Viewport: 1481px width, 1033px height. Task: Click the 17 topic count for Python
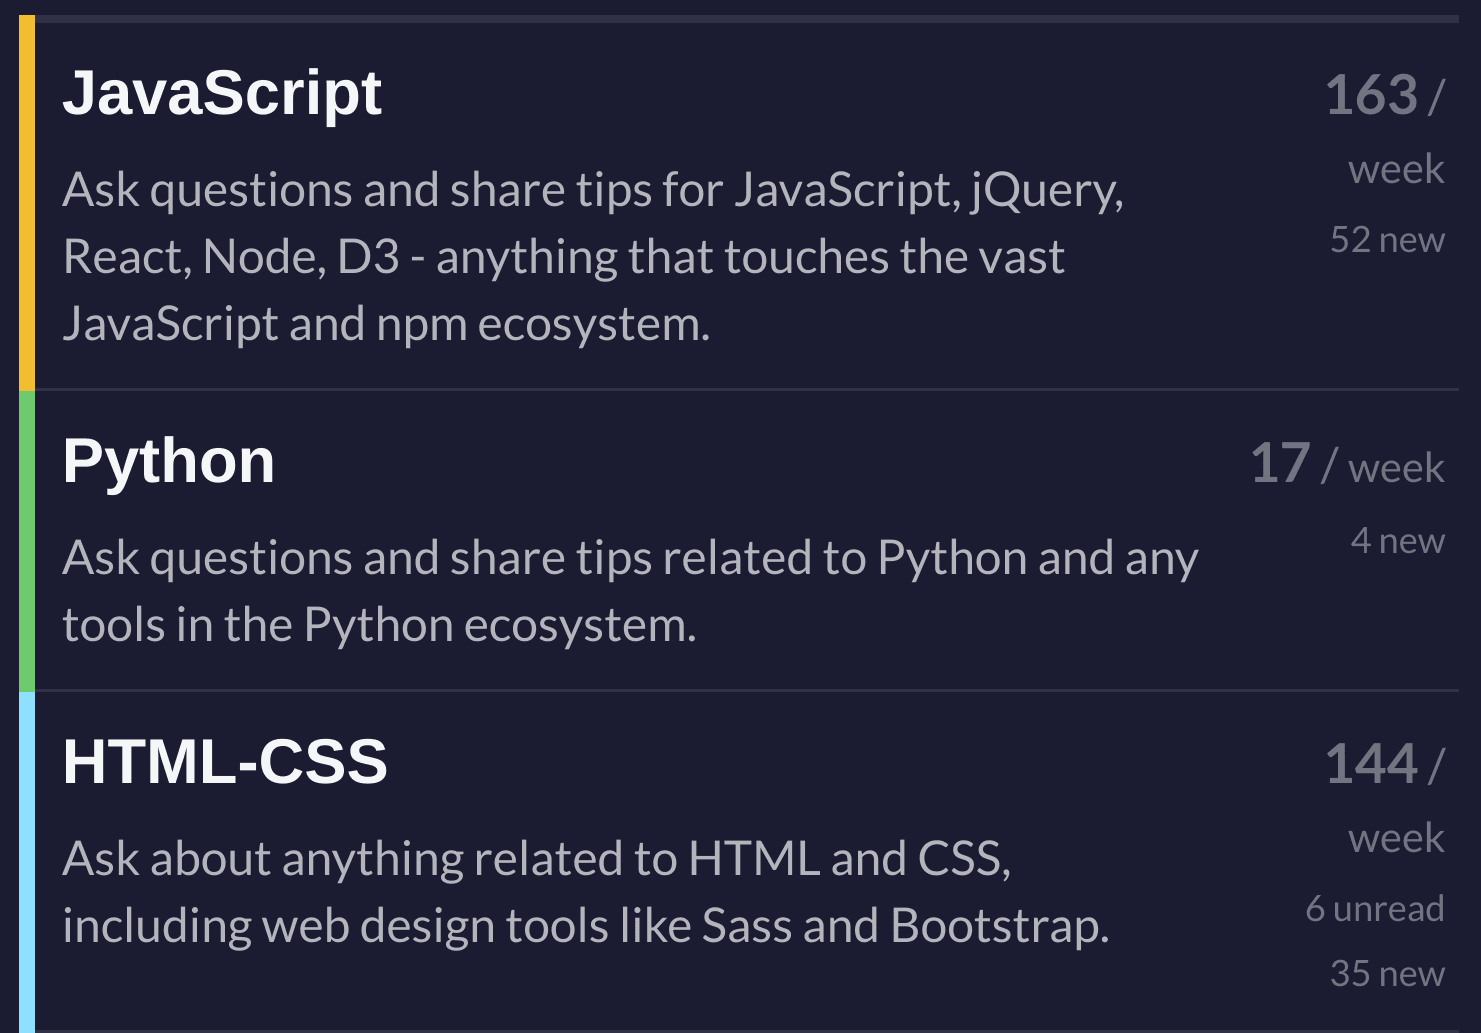coord(1280,464)
